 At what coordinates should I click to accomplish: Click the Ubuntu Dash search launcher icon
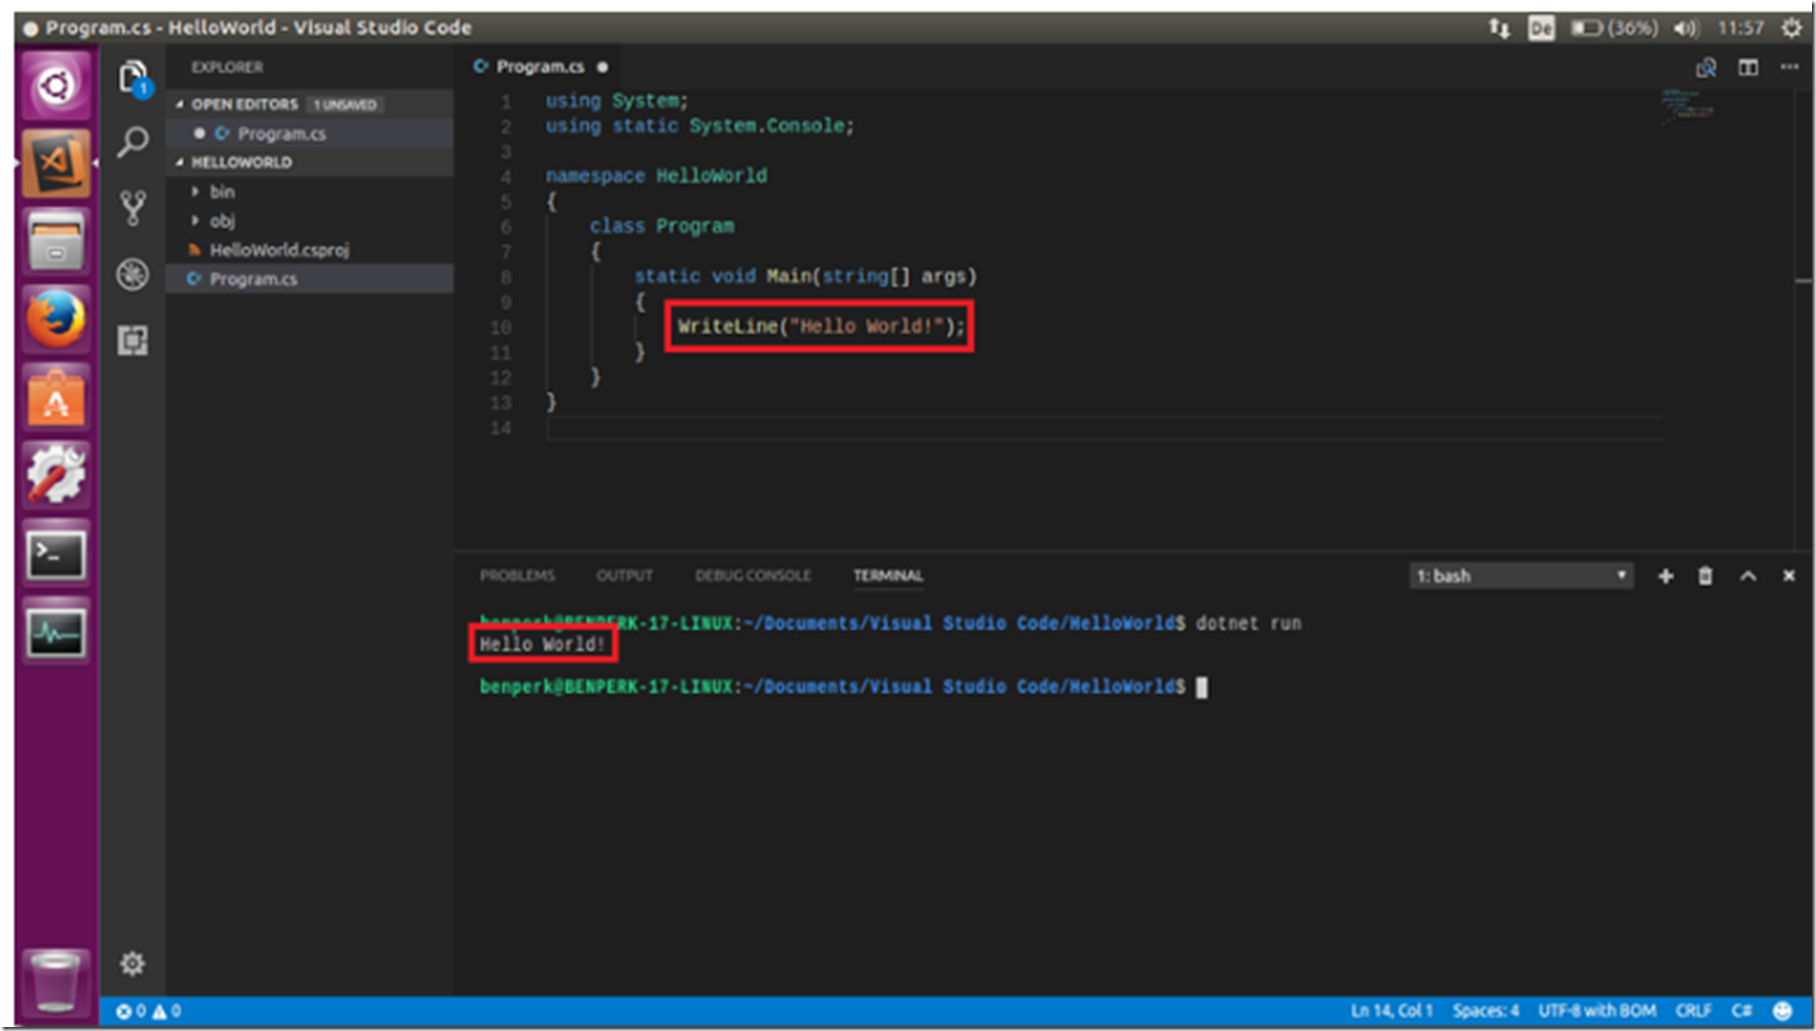(x=56, y=85)
